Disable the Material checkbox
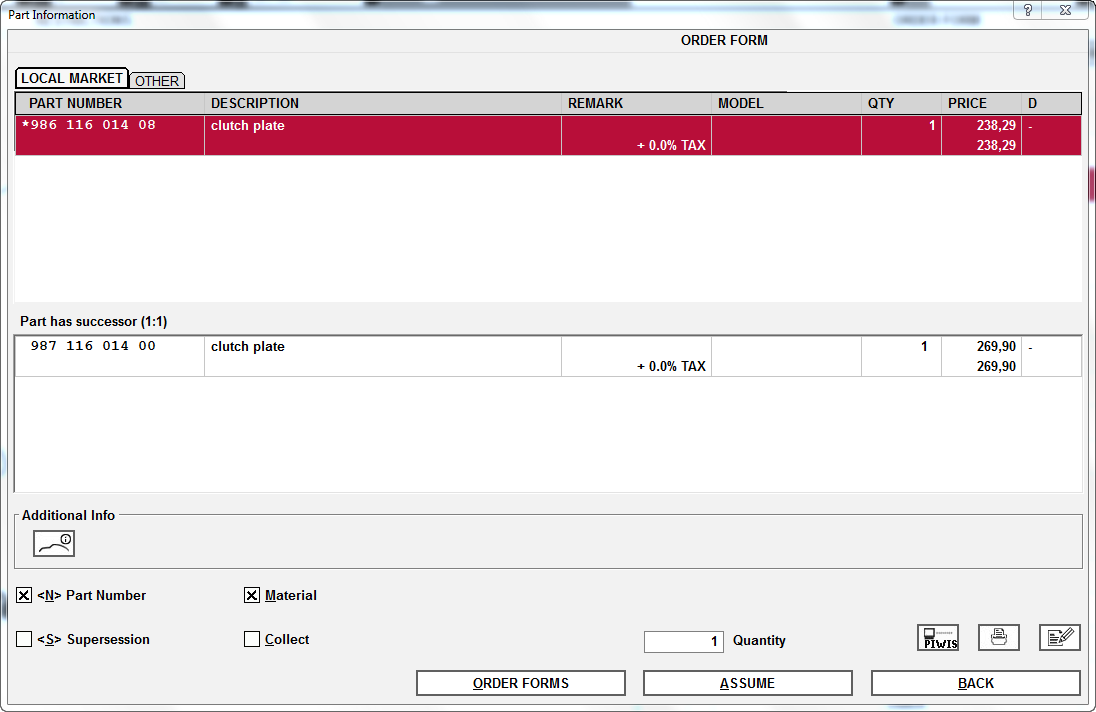The width and height of the screenshot is (1096, 712). click(x=252, y=596)
